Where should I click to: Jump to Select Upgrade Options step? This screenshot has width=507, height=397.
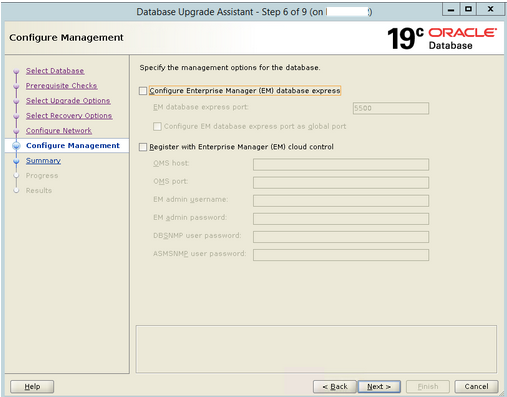click(x=68, y=101)
